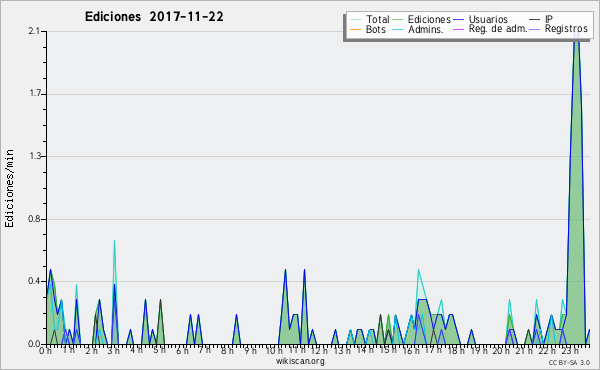Click the '1.3' y-axis value
The image size is (600, 370).
[34, 156]
